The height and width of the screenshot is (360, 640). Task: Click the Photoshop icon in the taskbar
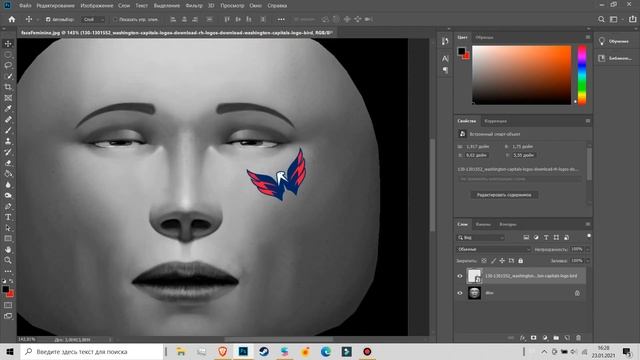pyautogui.click(x=243, y=351)
